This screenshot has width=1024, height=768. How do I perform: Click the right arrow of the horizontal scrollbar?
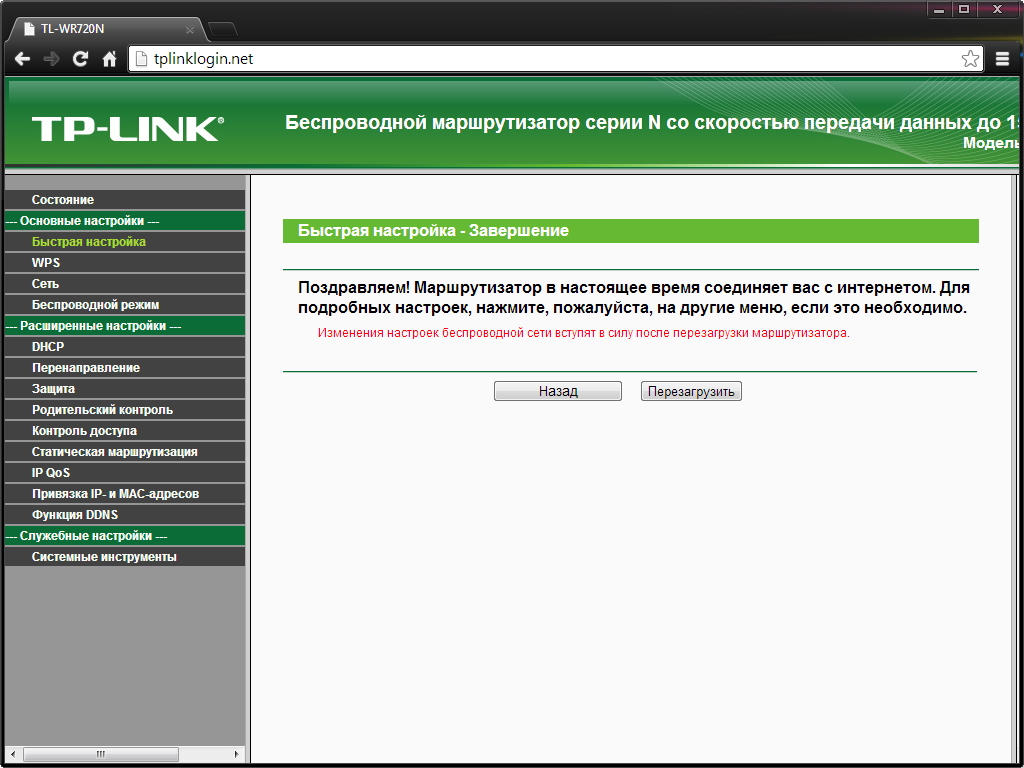239,754
